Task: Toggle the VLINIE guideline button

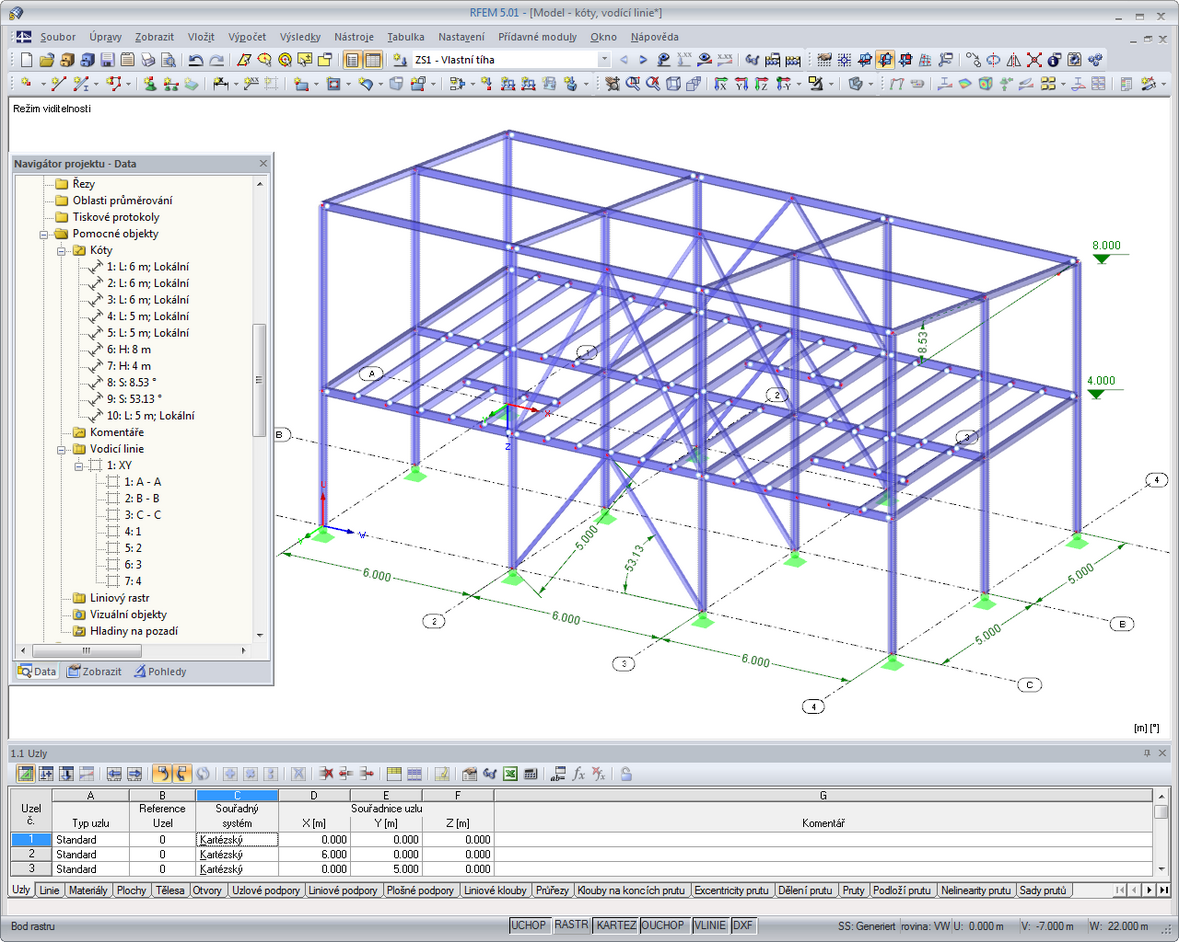Action: (710, 925)
